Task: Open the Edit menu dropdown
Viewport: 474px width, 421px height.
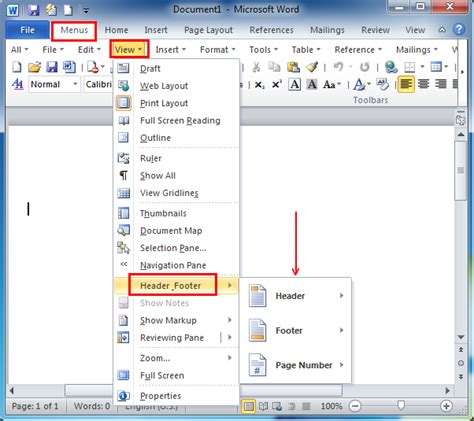Action: (x=89, y=50)
